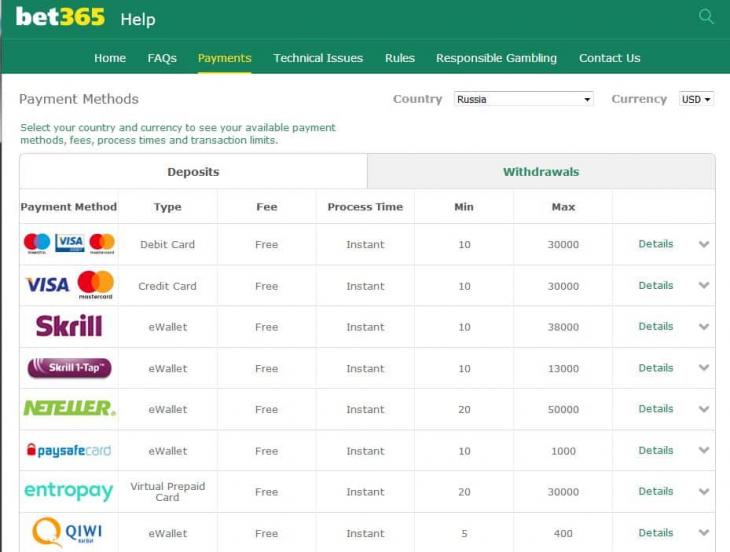Click the bet365 logo

tap(60, 17)
